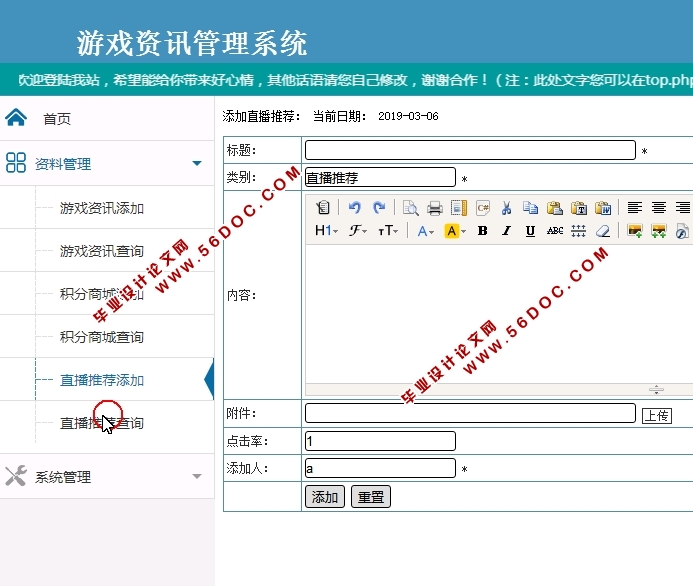This screenshot has height=586, width=693.
Task: Focus the 点击率 input field
Action: pyautogui.click(x=380, y=441)
